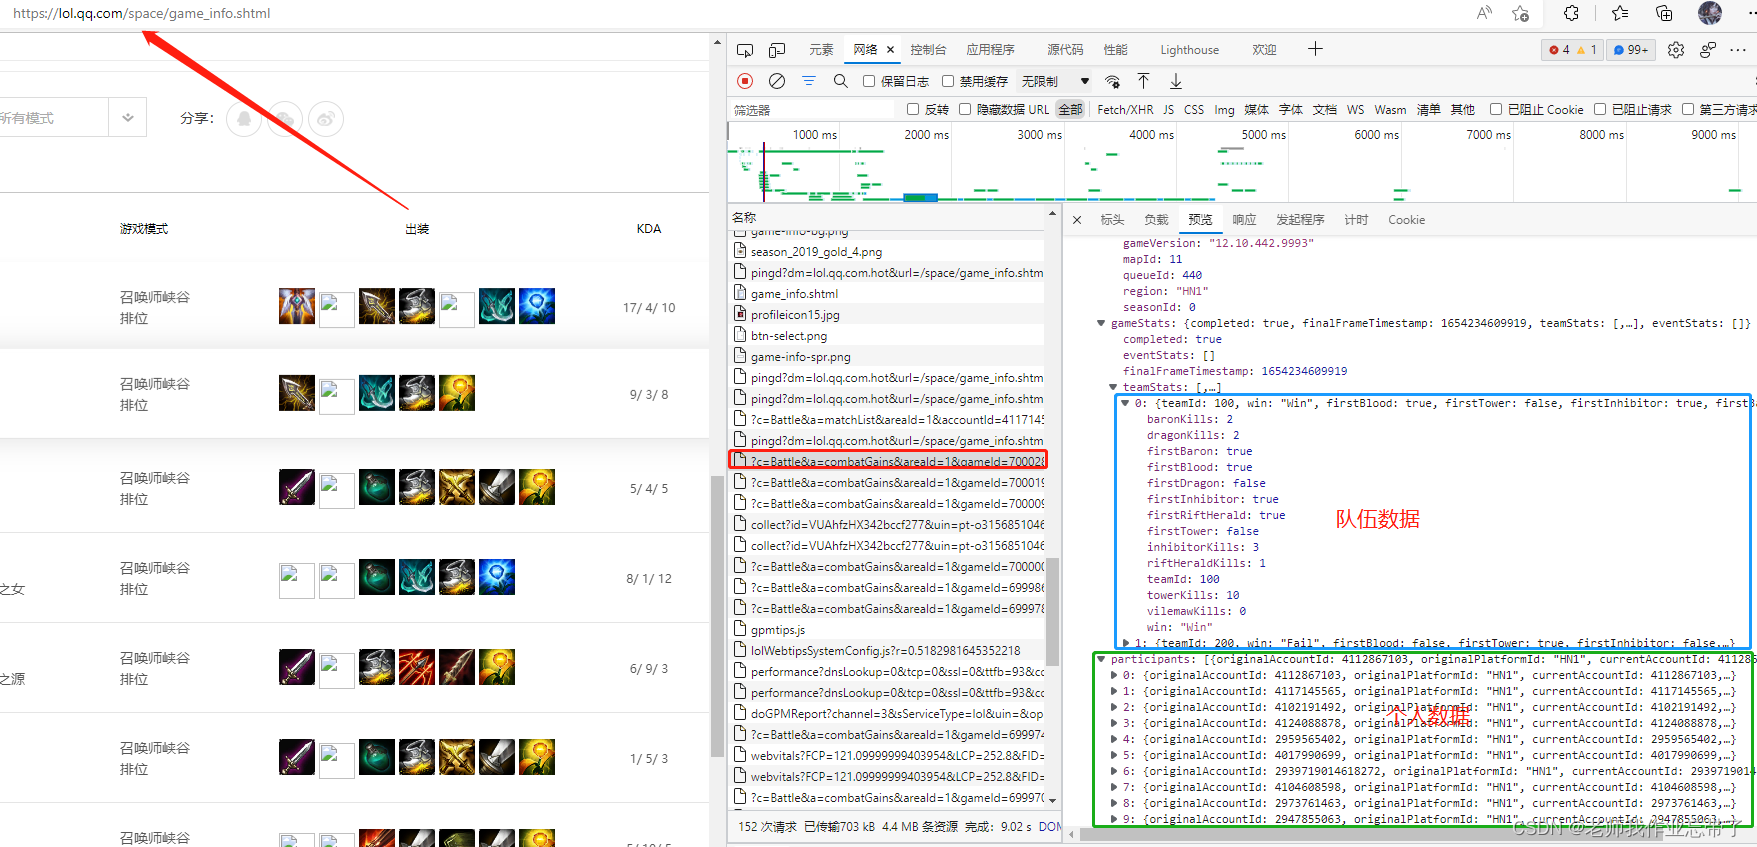Click the browser Read aloud icon

1484,13
